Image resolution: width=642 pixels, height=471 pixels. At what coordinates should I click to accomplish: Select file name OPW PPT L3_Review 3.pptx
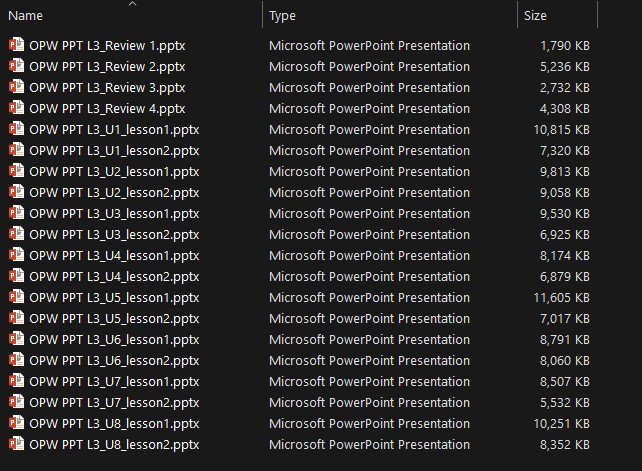(107, 88)
